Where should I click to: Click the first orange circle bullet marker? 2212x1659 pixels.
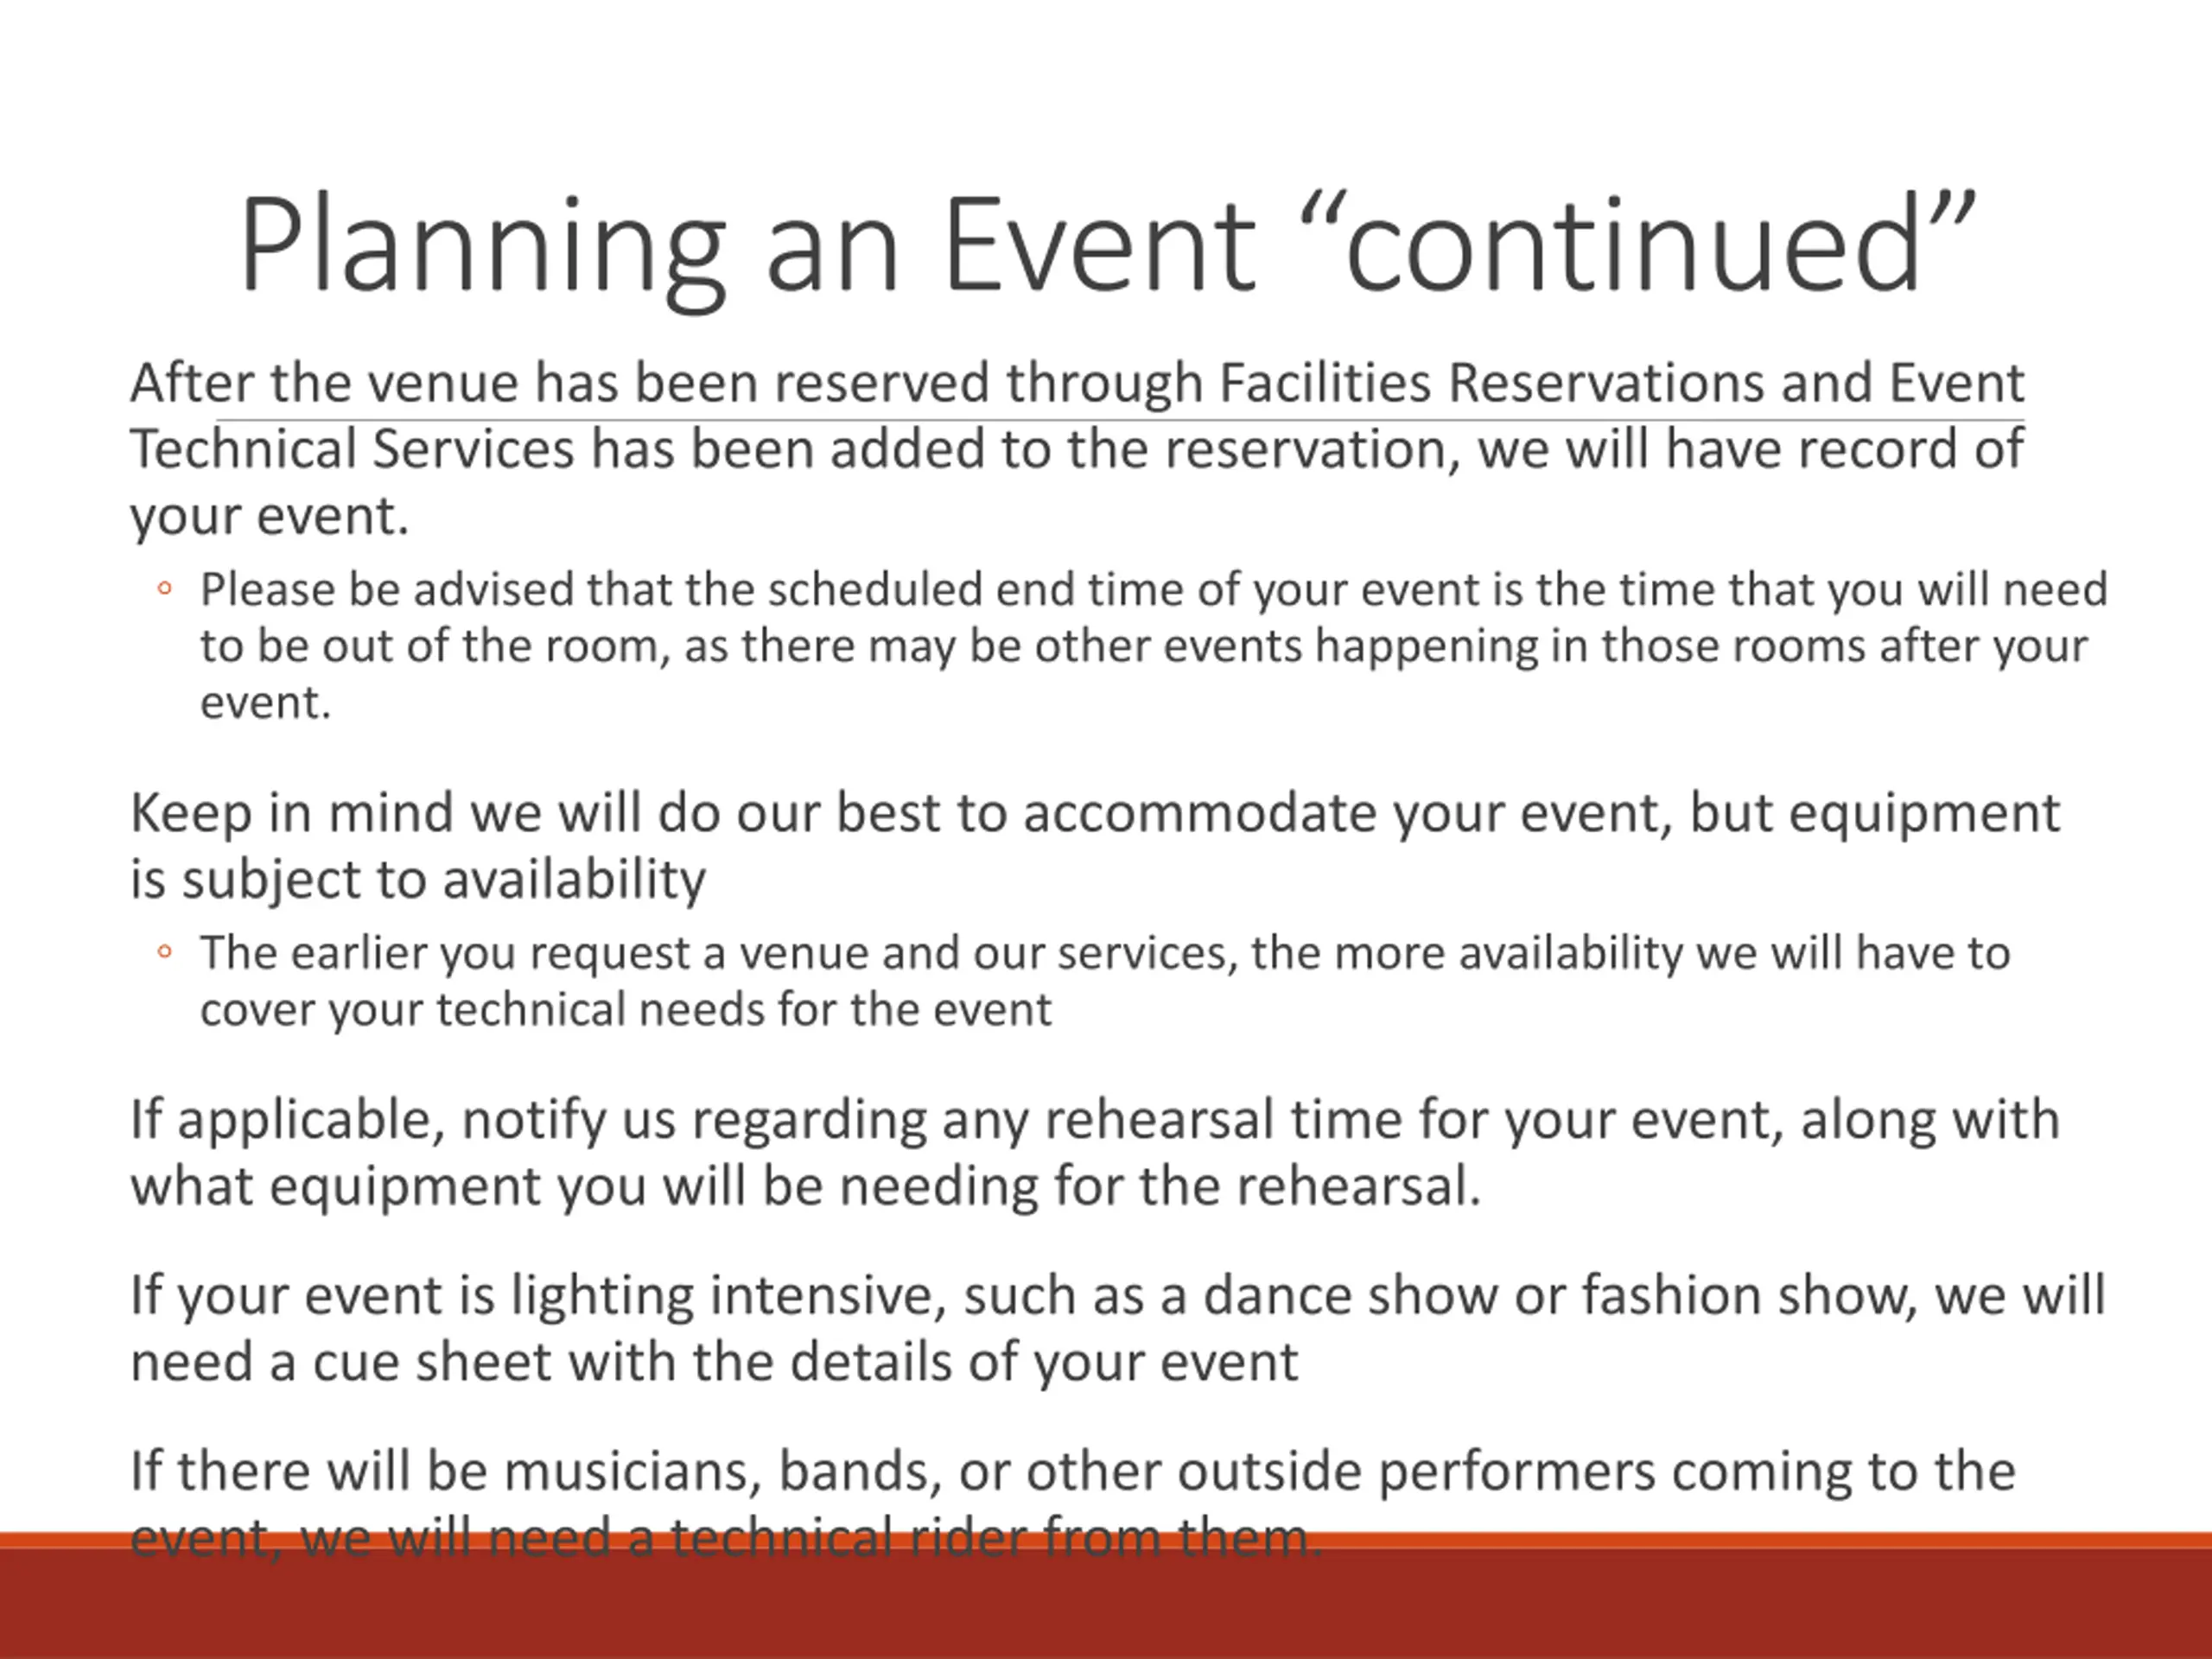pos(165,589)
